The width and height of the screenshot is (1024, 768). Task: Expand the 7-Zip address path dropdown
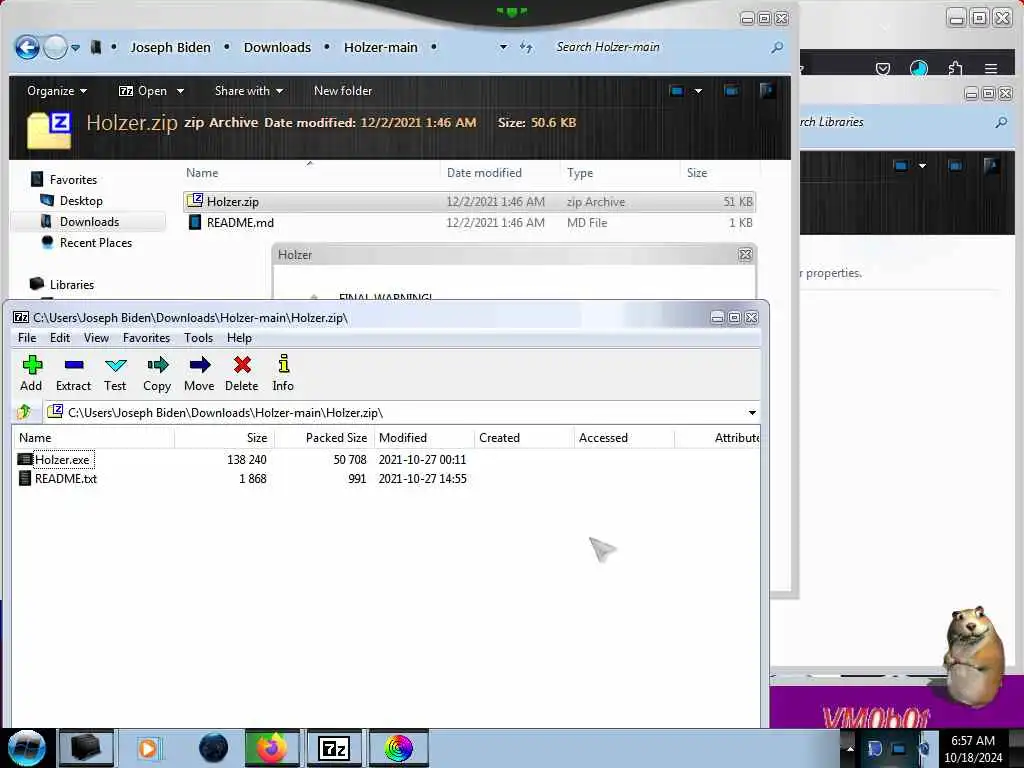(x=752, y=413)
